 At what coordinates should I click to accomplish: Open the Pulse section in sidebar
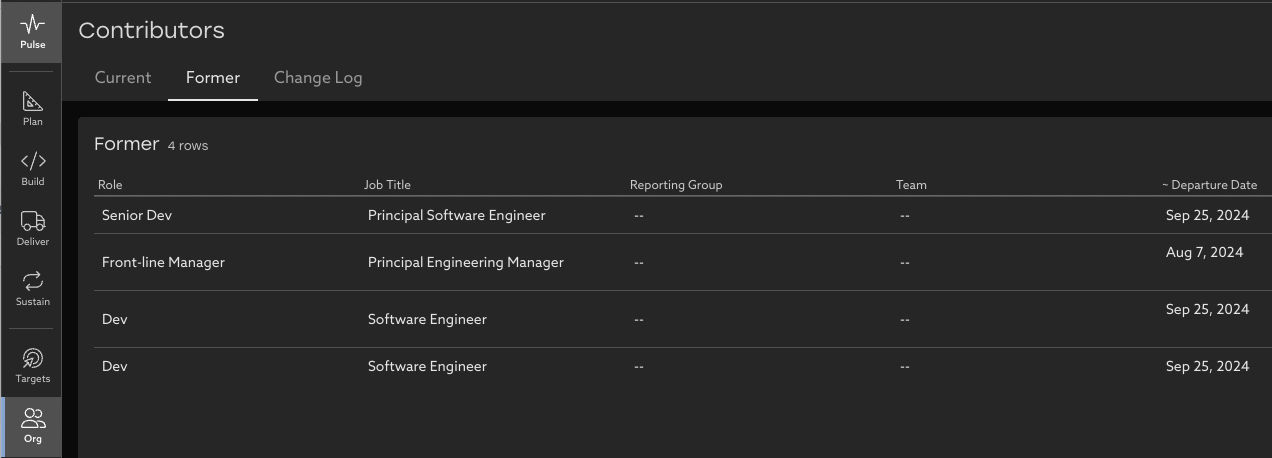tap(32, 32)
